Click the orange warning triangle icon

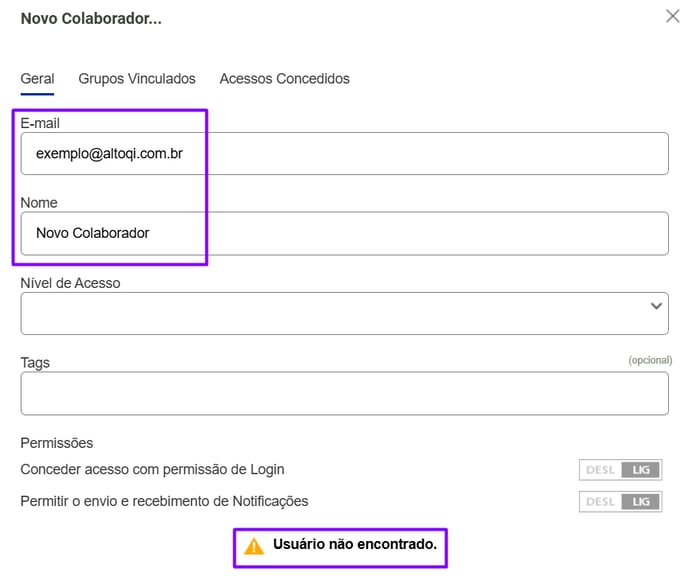point(254,547)
